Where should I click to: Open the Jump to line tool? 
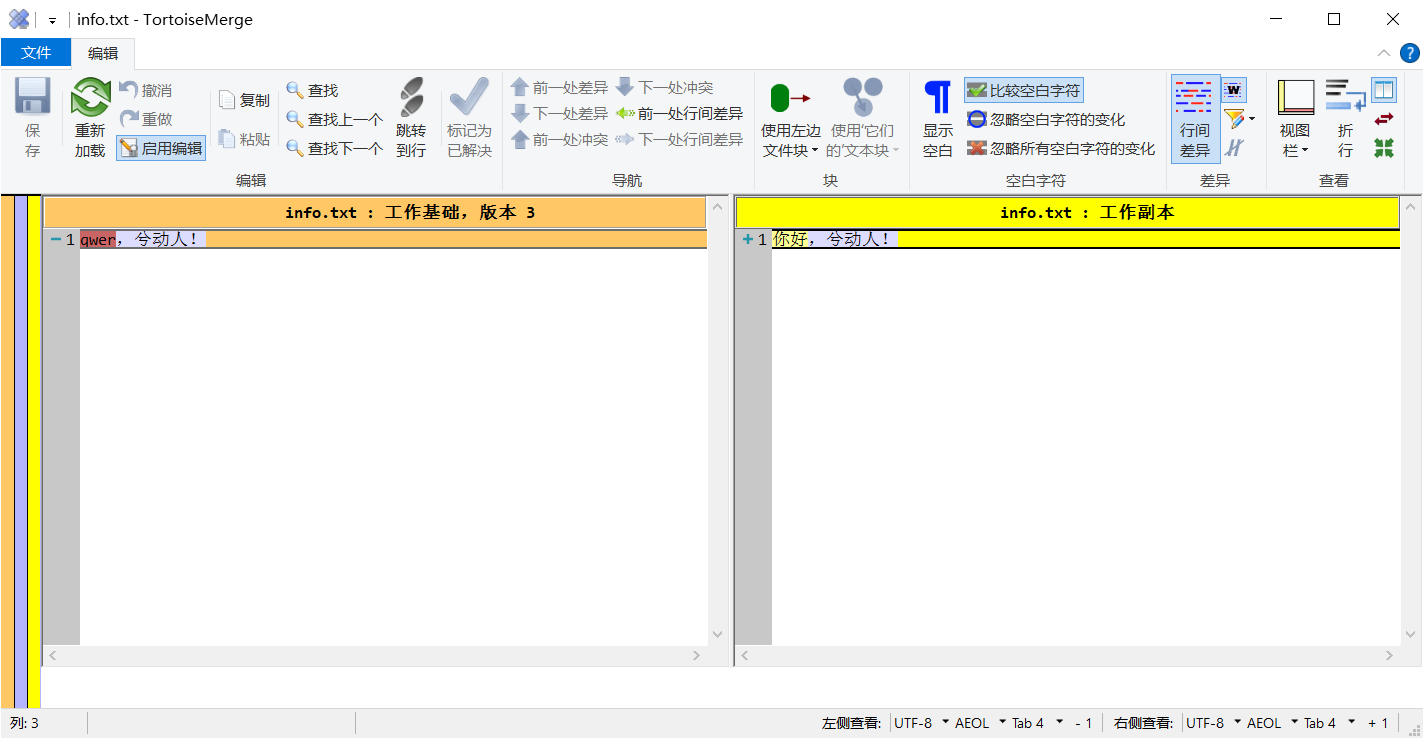pos(411,118)
